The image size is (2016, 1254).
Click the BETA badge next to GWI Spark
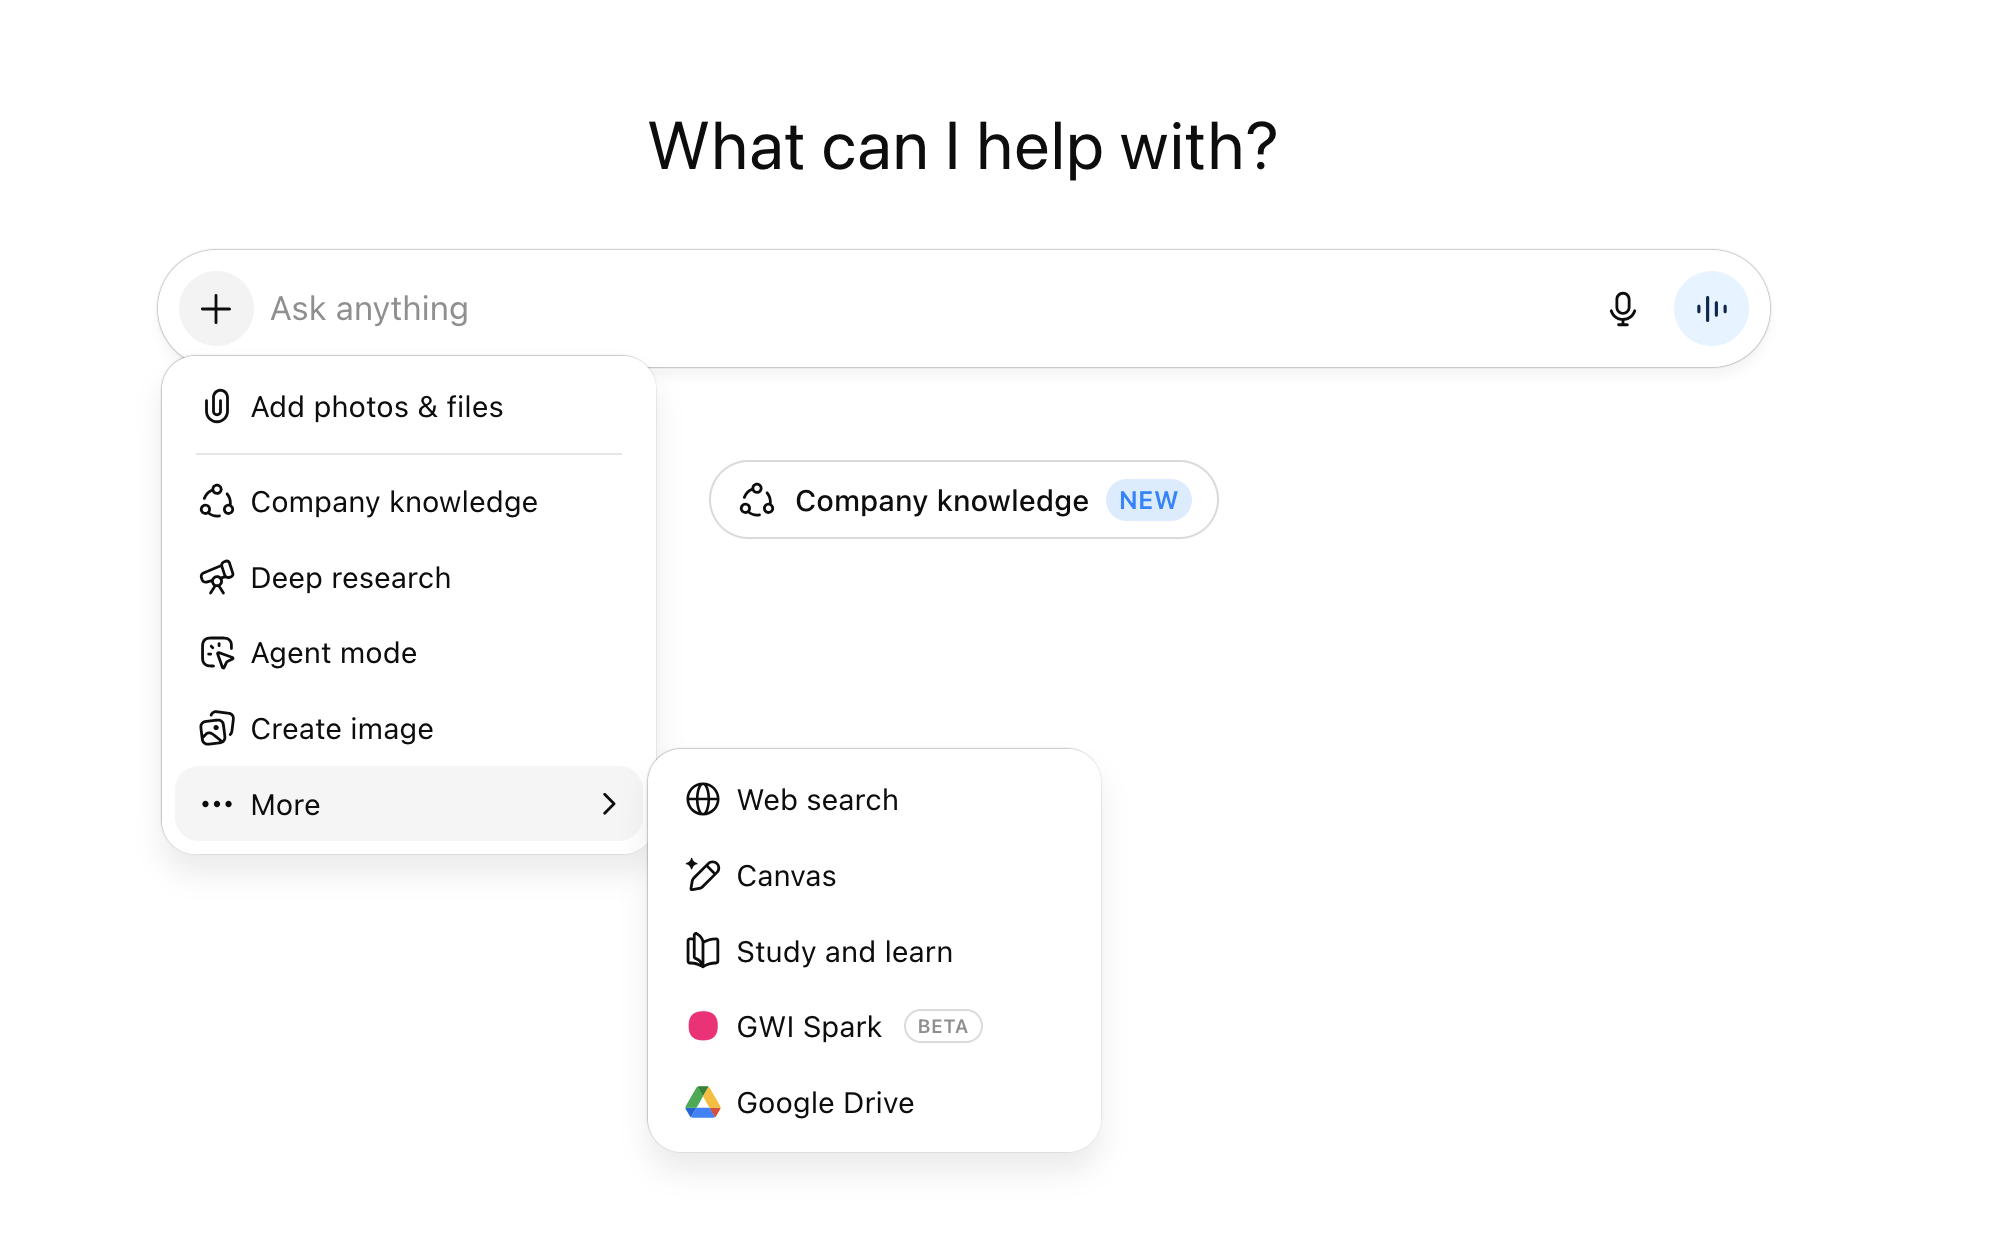coord(942,1026)
